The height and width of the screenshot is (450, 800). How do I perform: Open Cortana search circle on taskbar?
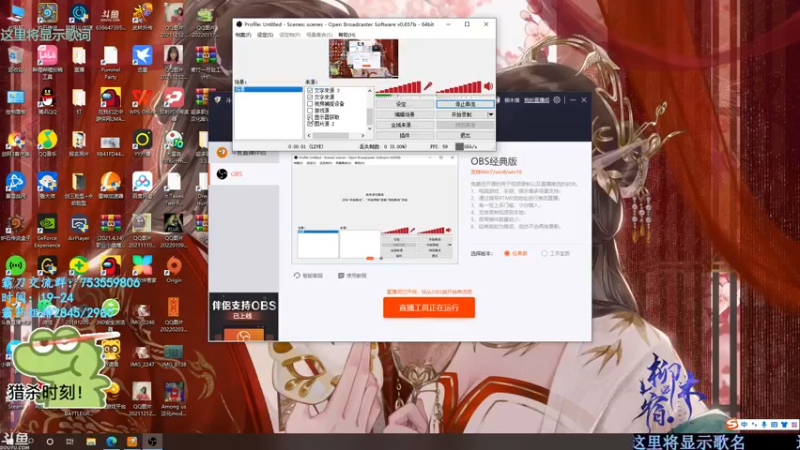(49, 441)
